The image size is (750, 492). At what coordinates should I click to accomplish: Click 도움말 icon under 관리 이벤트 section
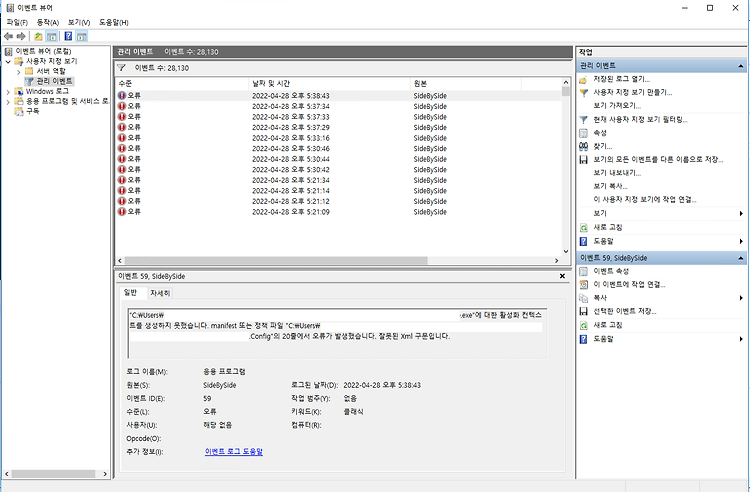[583, 241]
